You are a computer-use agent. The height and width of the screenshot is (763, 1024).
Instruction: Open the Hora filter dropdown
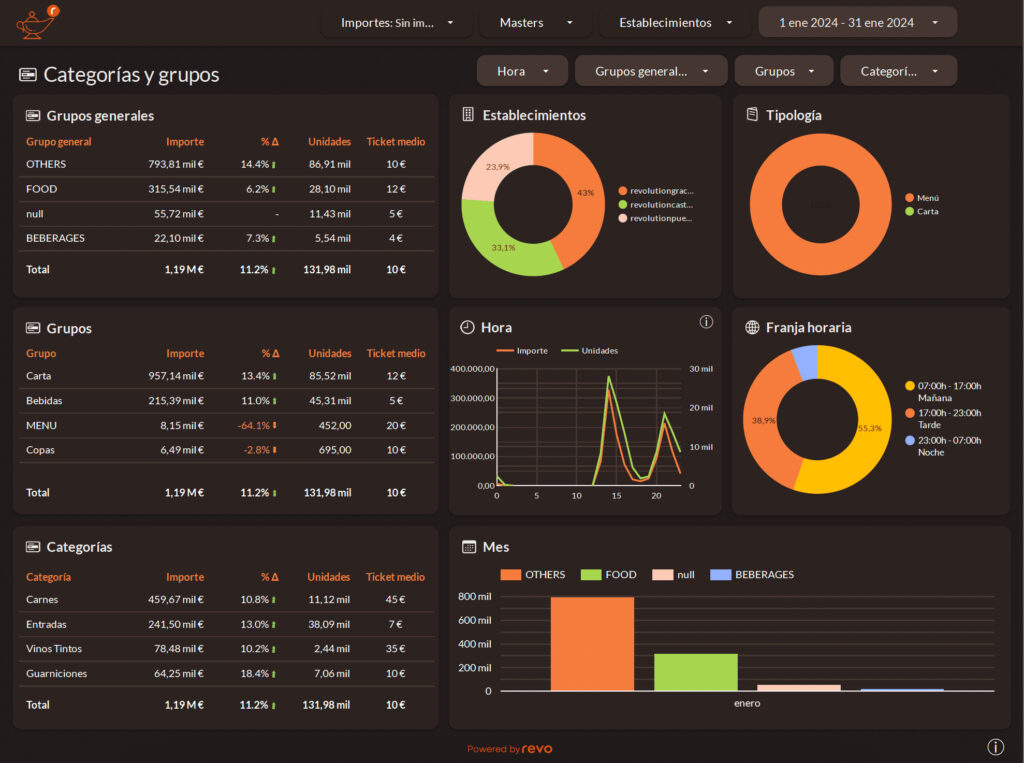coord(522,71)
